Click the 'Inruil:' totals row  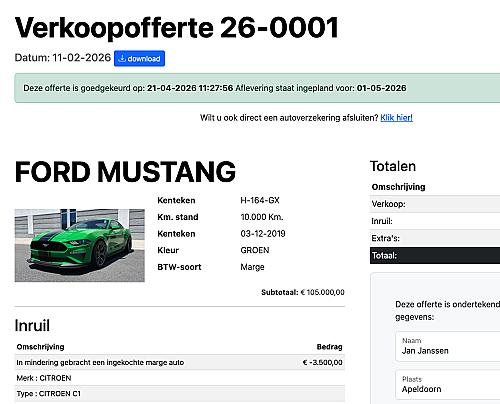pos(435,221)
